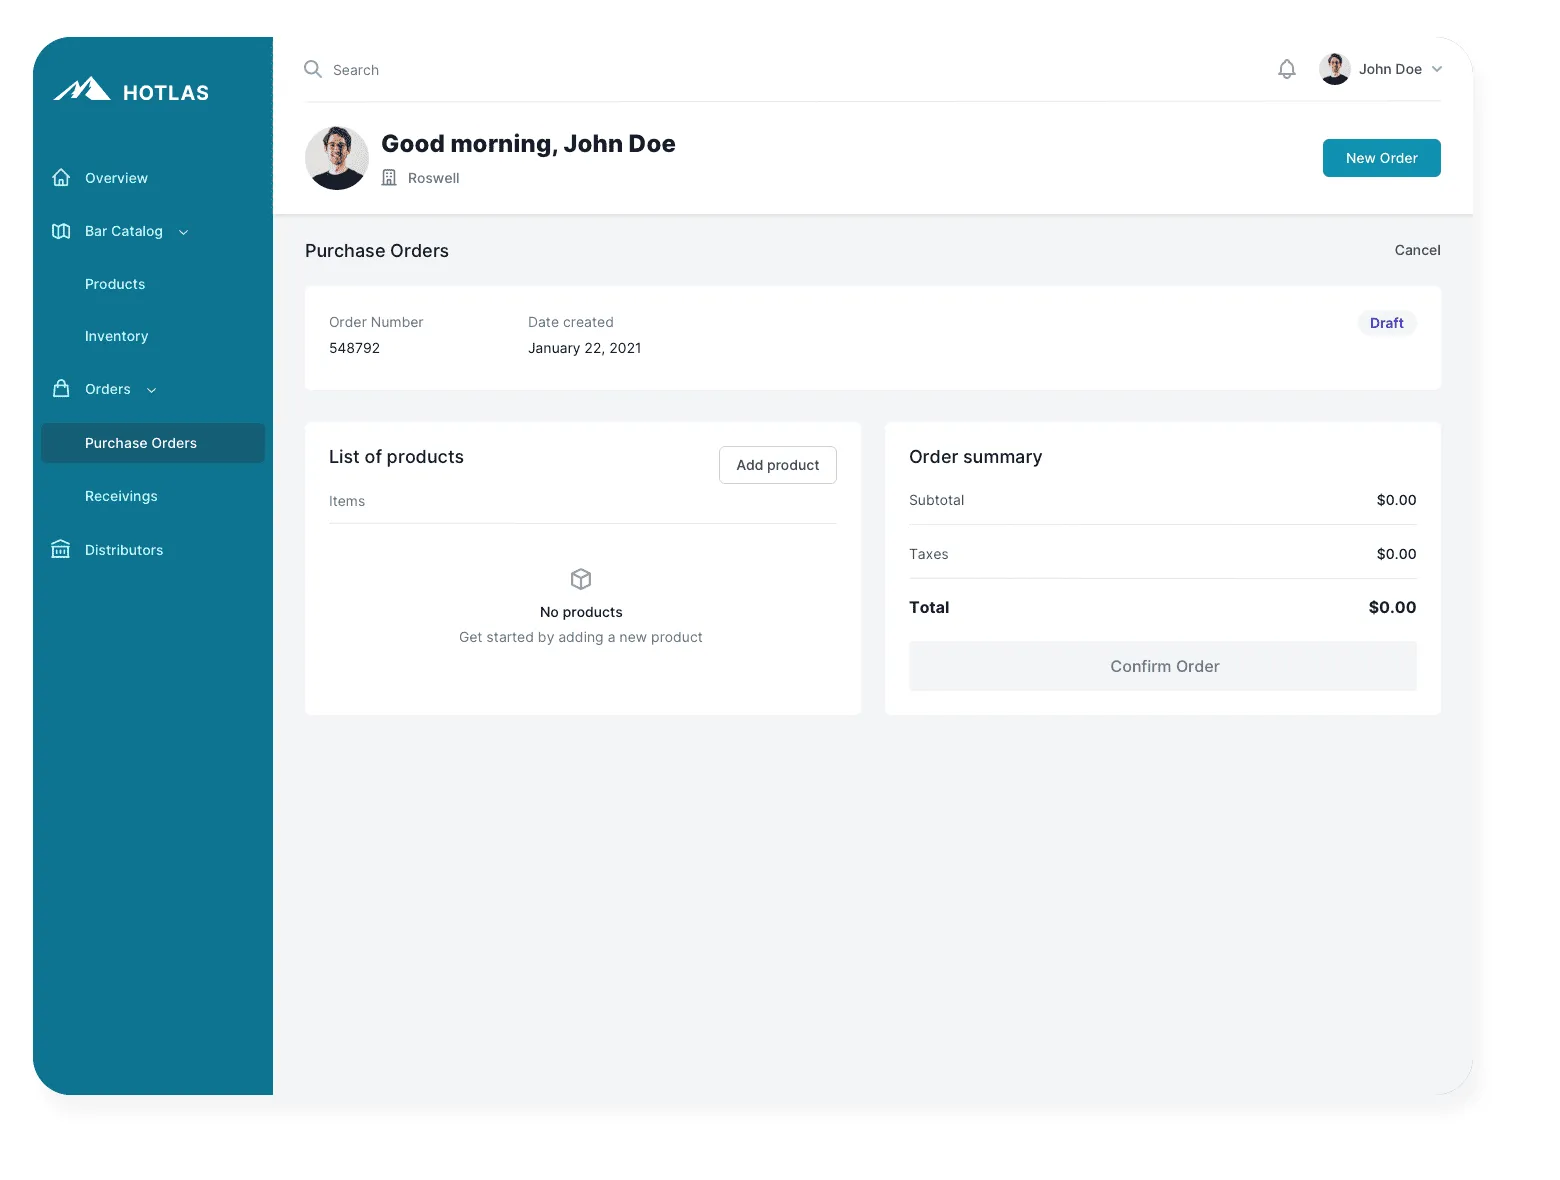This screenshot has height=1180, width=1560.
Task: Click the 'Good morning, John Doe' greeting
Action: coord(529,144)
